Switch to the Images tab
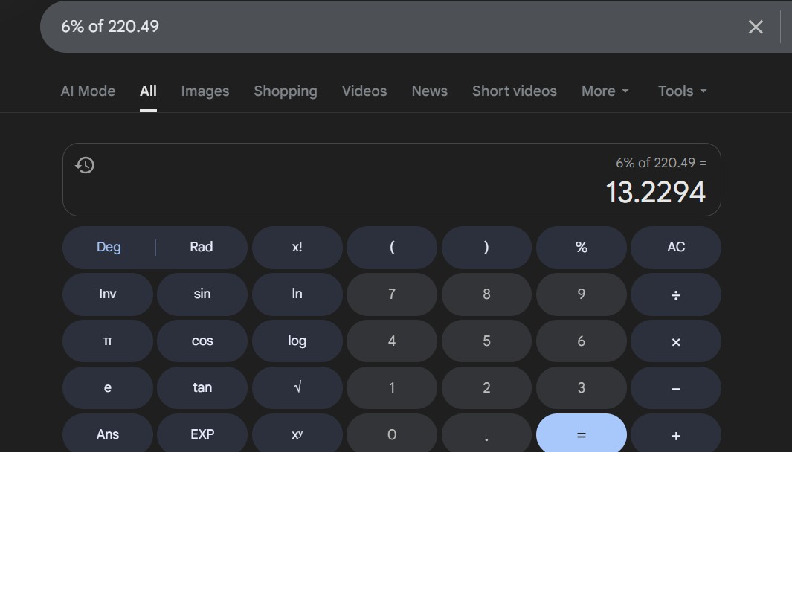This screenshot has height=612, width=792. click(x=205, y=91)
